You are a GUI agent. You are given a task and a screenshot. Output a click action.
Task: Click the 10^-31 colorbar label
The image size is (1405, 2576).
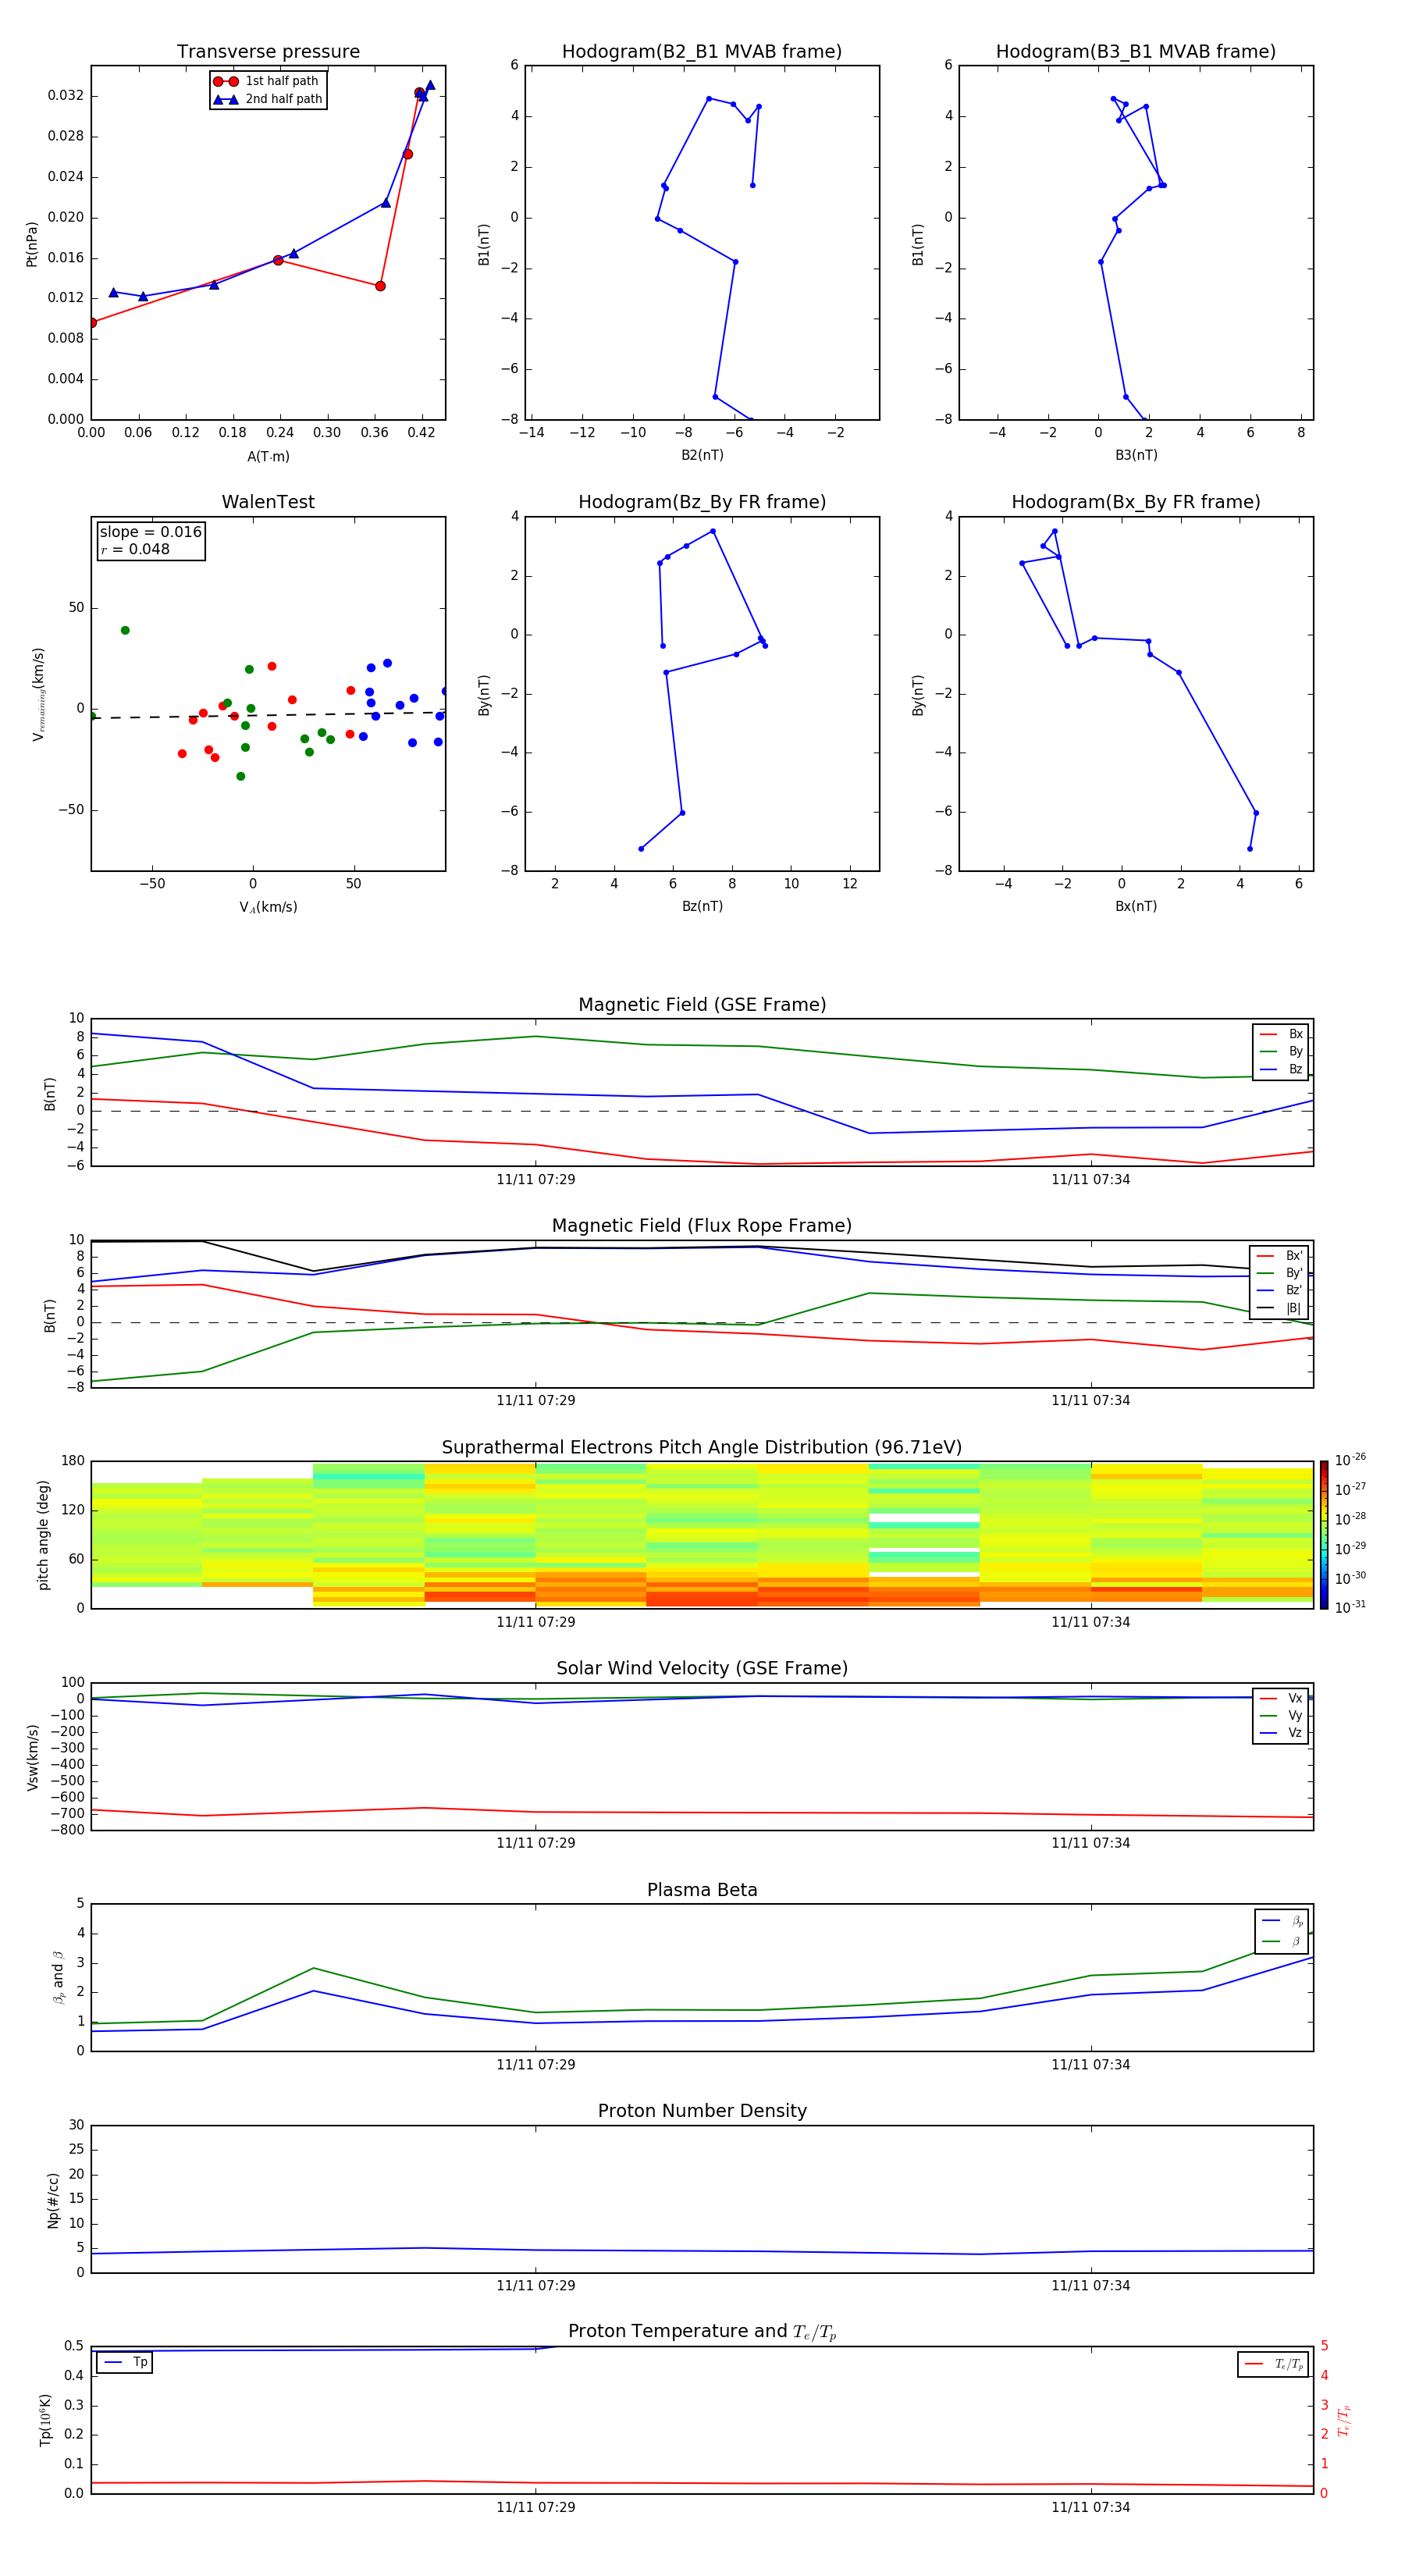point(1350,1607)
